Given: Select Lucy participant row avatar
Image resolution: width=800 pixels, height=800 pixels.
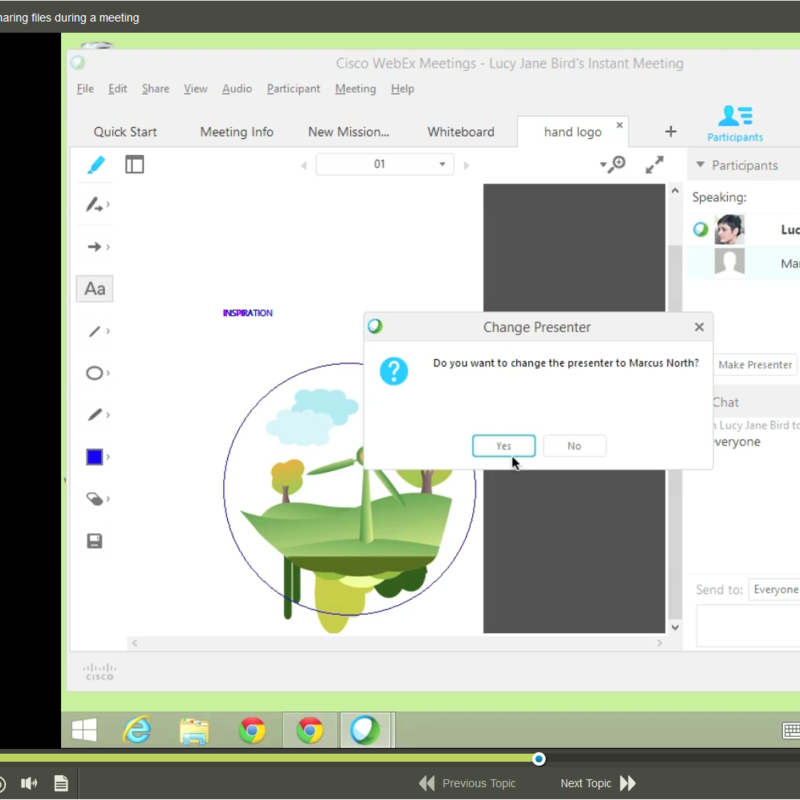Looking at the screenshot, I should 729,230.
